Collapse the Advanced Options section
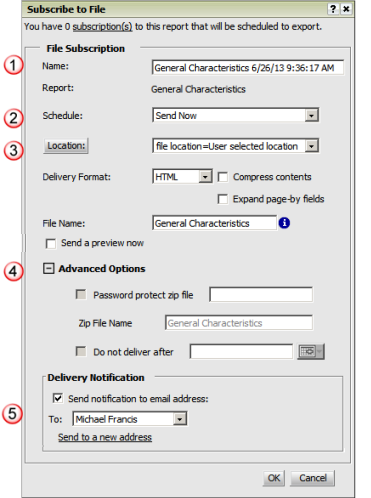Screen dimensions: 371x498 (x=48, y=268)
